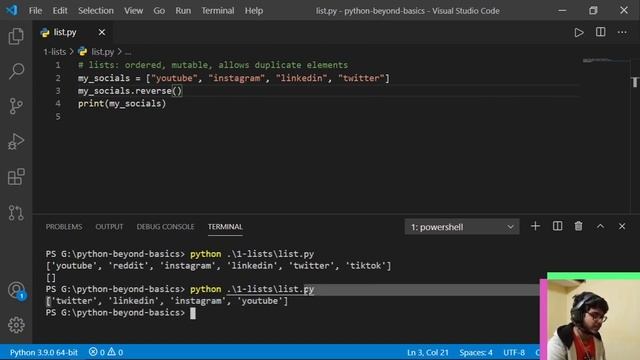Image resolution: width=640 pixels, height=360 pixels.
Task: Click the list.py breadcrumb item
Action: coord(96,52)
